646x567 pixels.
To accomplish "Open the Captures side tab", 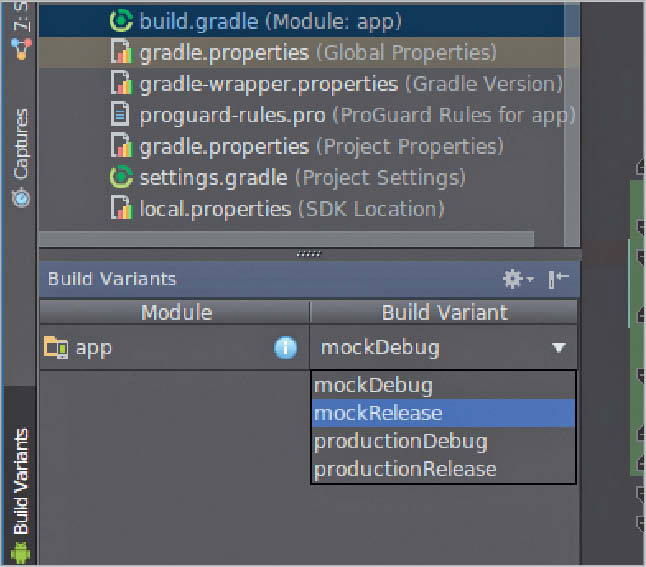I will pos(19,148).
